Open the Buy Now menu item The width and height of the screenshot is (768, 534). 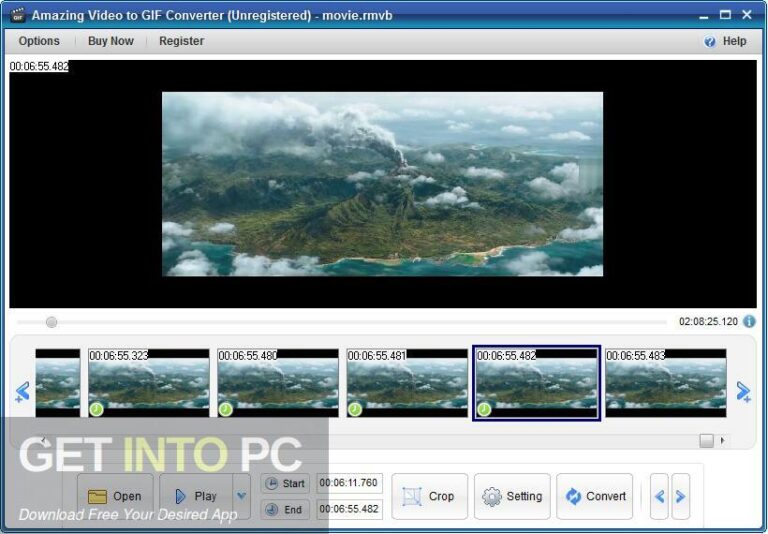point(111,41)
